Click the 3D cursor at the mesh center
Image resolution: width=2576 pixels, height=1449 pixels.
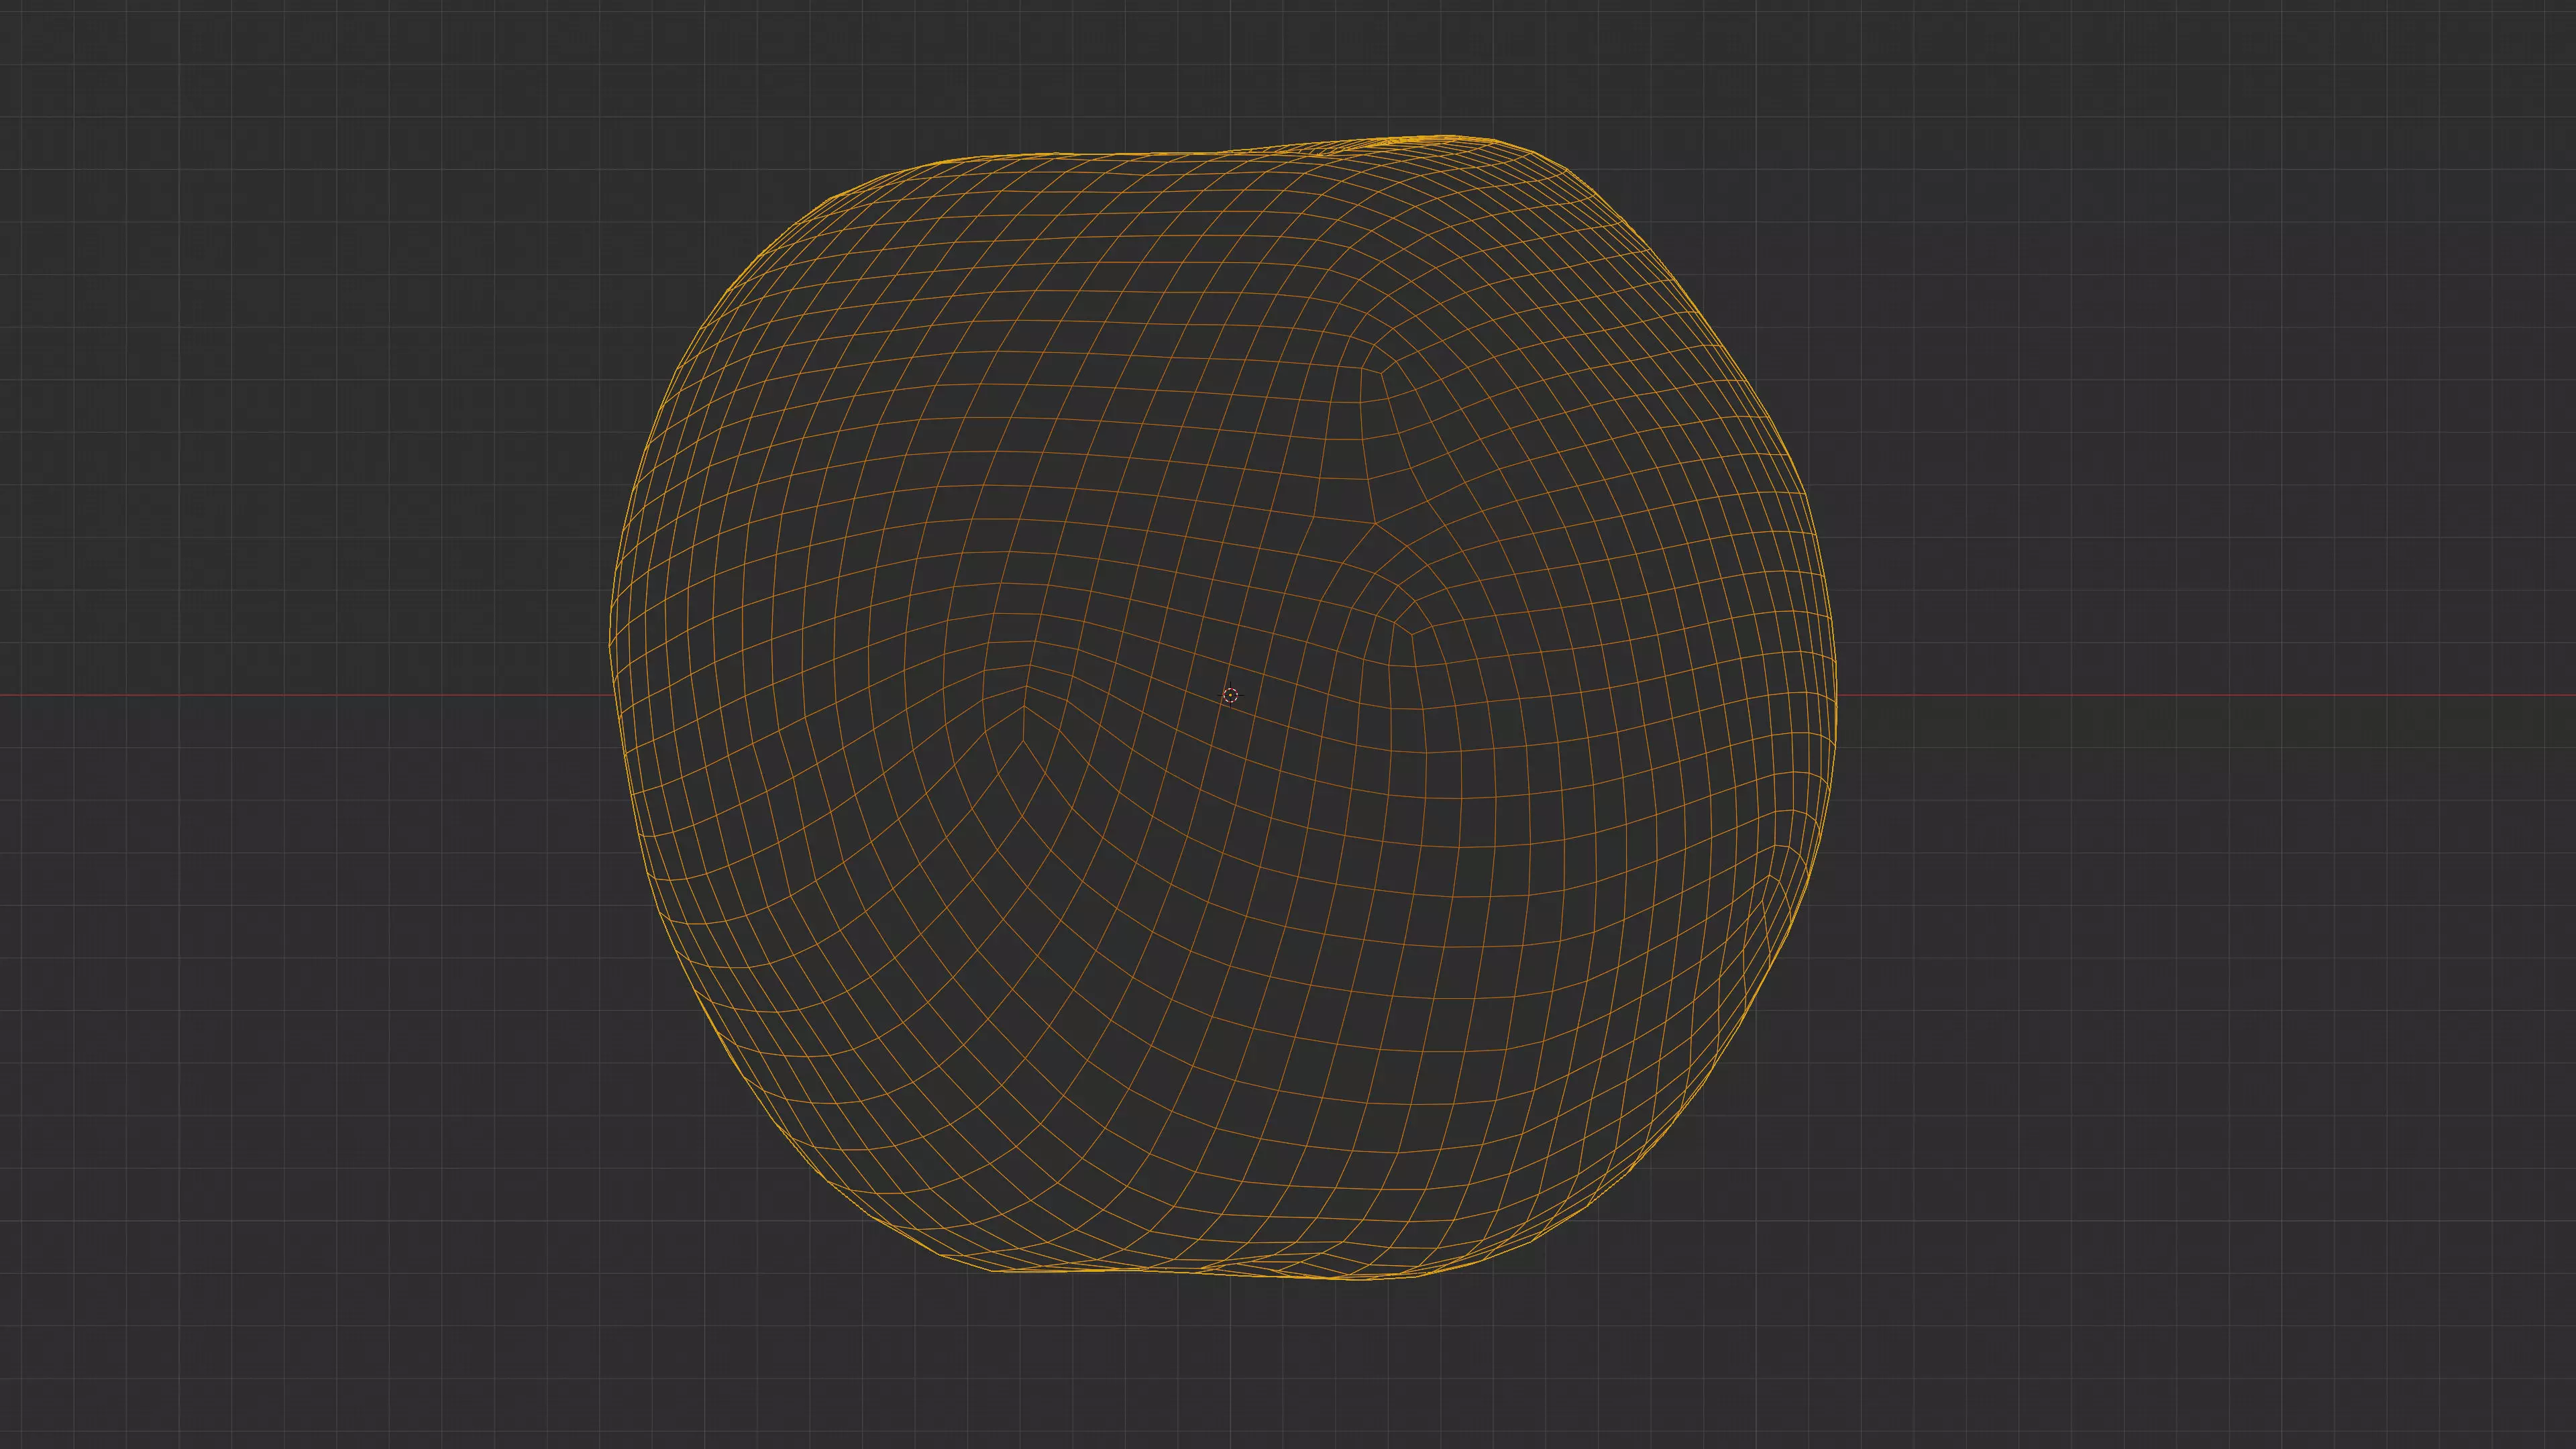[x=1230, y=695]
